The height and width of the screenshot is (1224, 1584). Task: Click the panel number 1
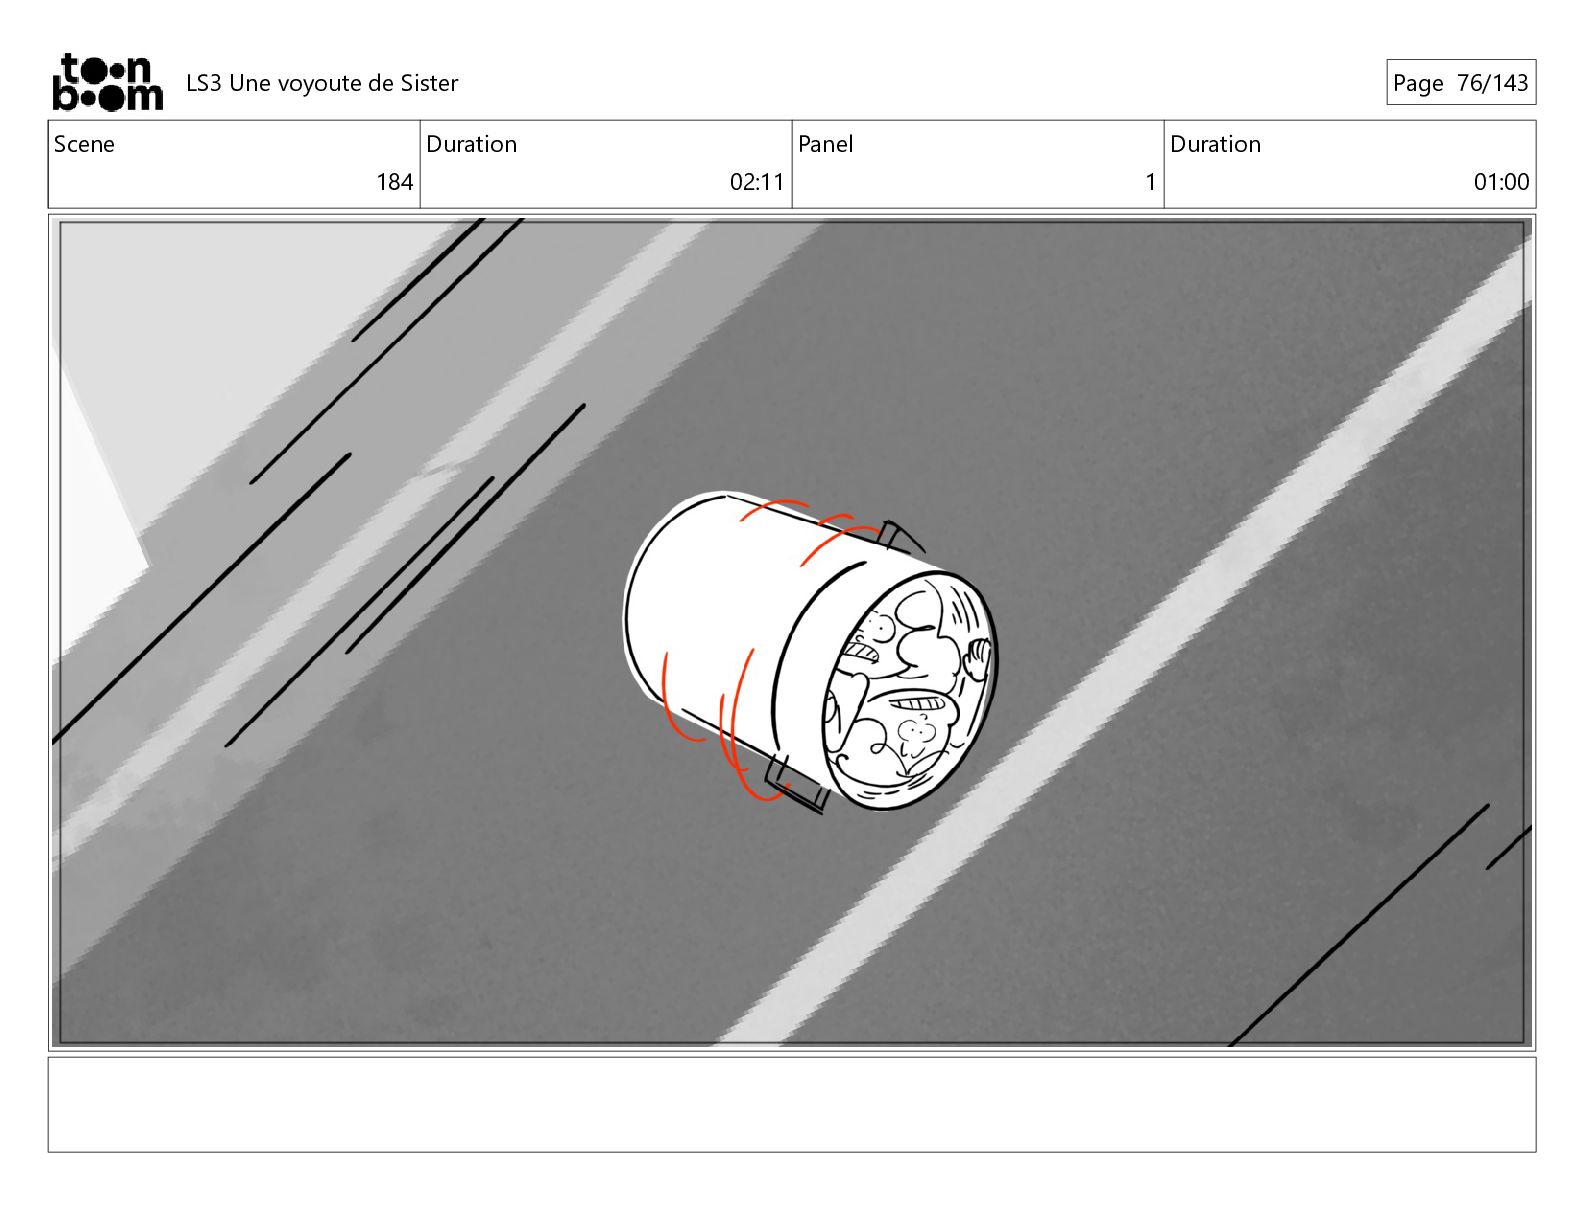tap(1150, 182)
